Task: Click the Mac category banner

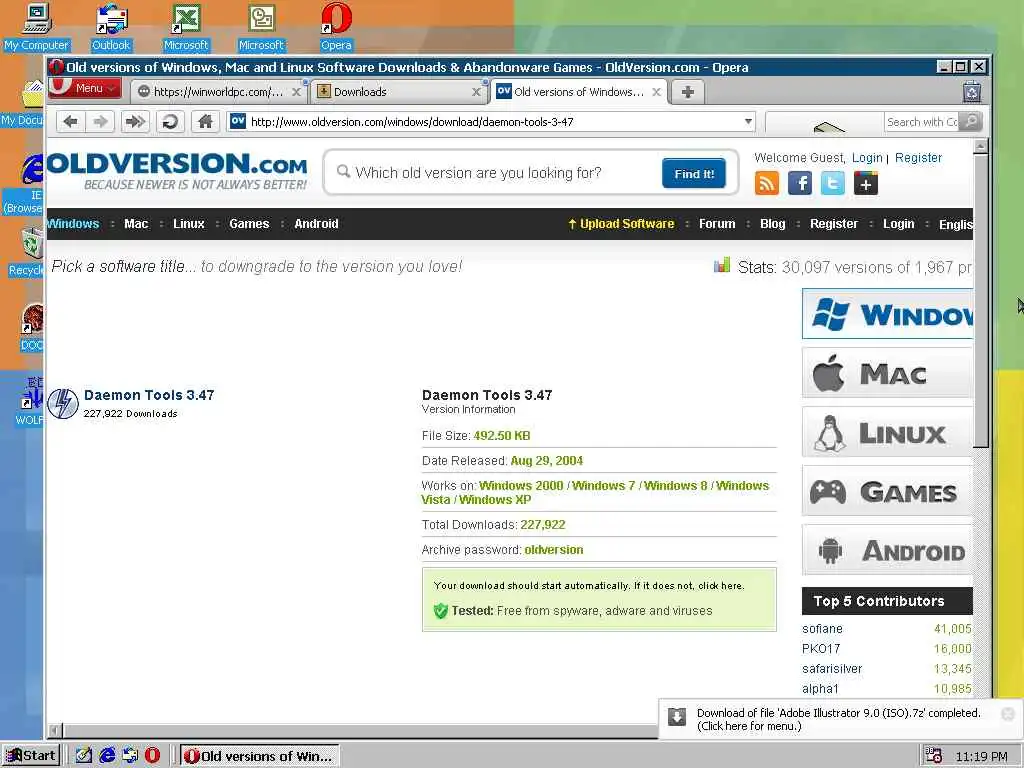Action: pyautogui.click(x=888, y=373)
